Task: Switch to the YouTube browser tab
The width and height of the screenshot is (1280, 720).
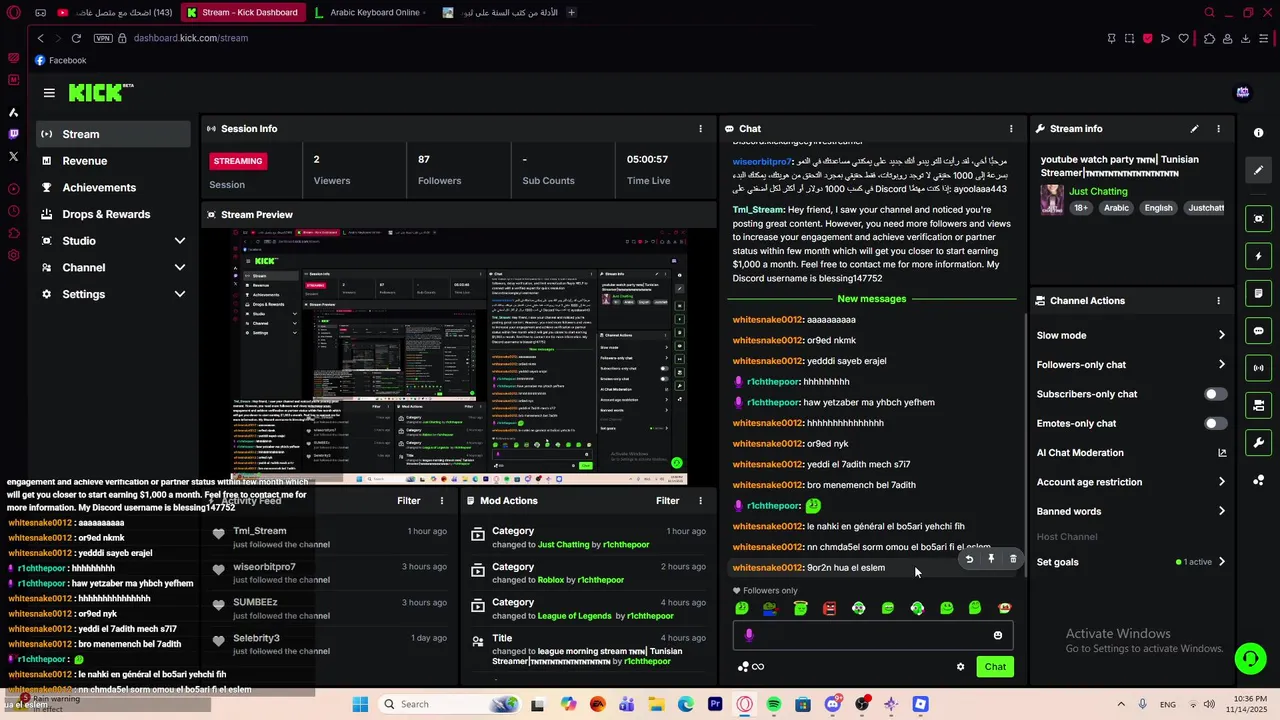Action: [115, 13]
